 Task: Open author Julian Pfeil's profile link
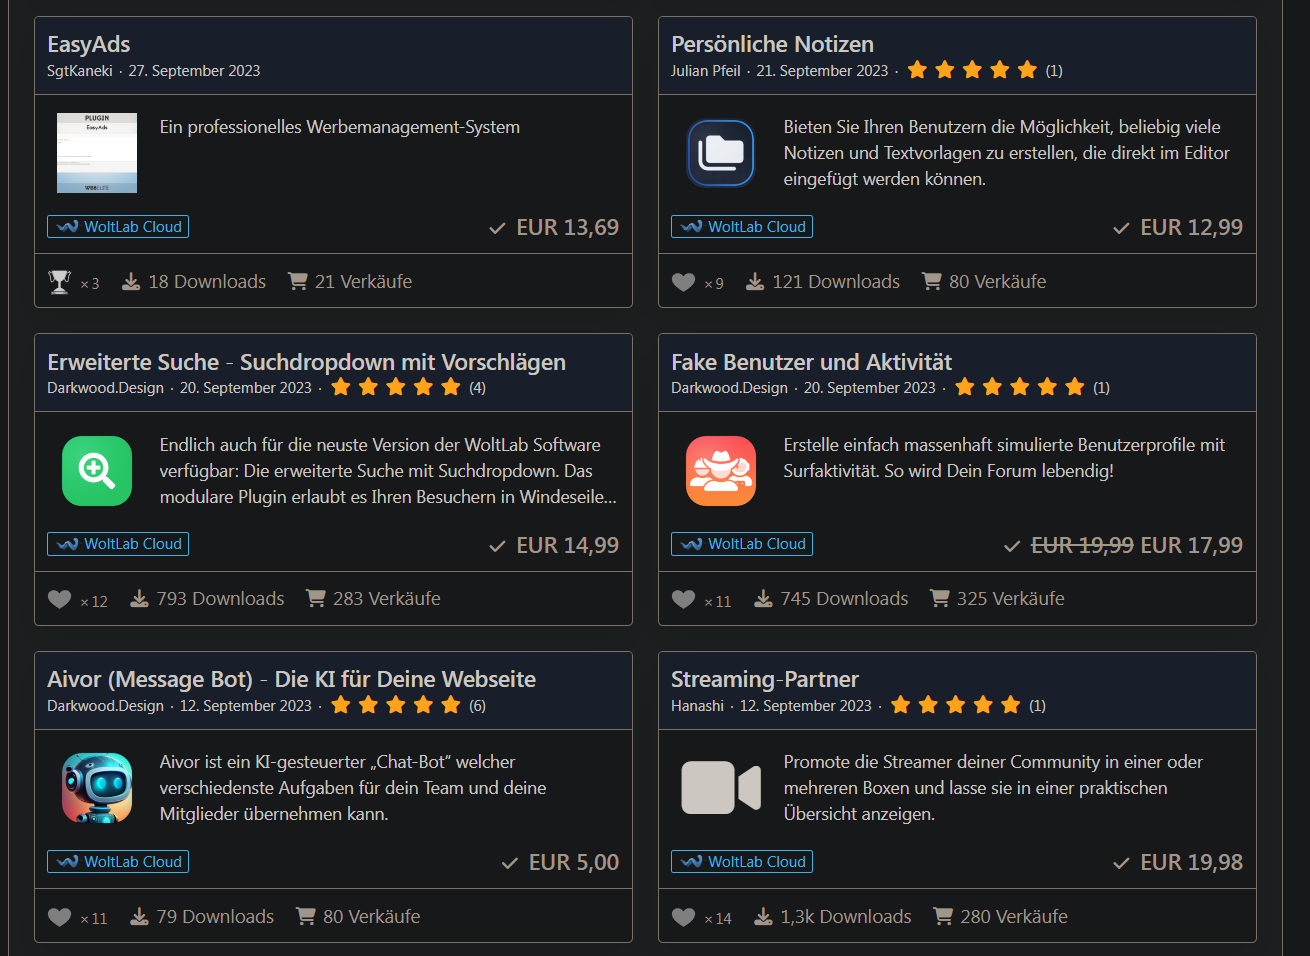click(705, 71)
